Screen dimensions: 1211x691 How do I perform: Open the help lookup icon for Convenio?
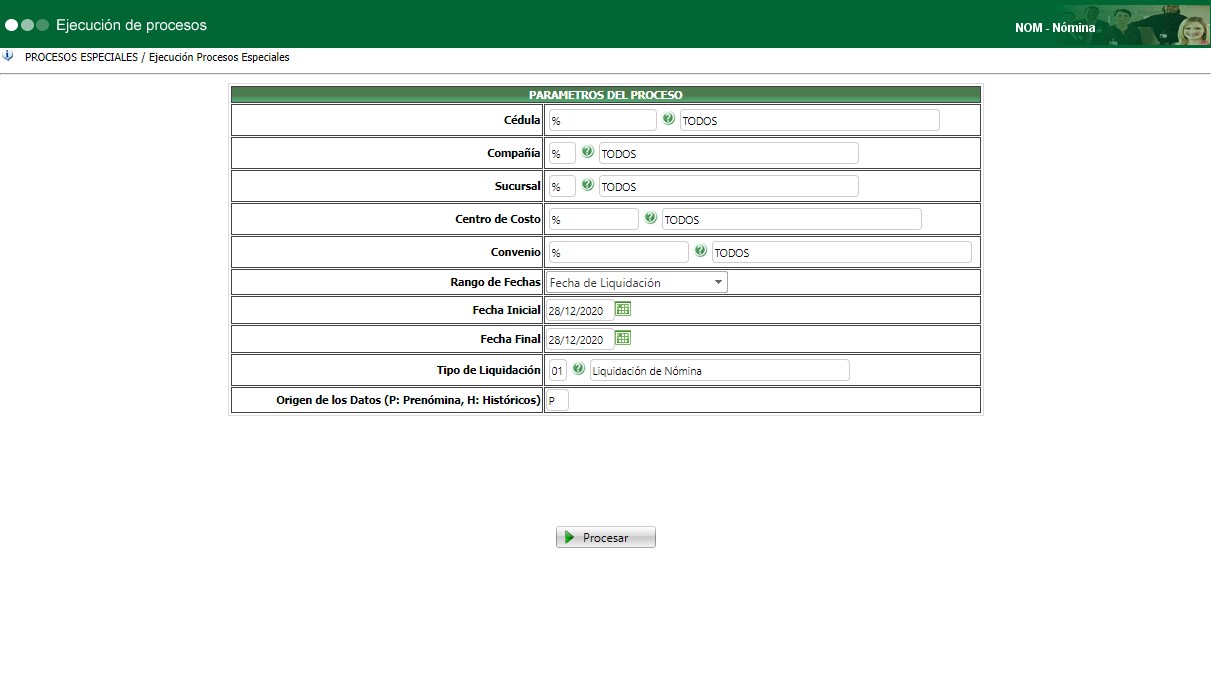(x=701, y=251)
